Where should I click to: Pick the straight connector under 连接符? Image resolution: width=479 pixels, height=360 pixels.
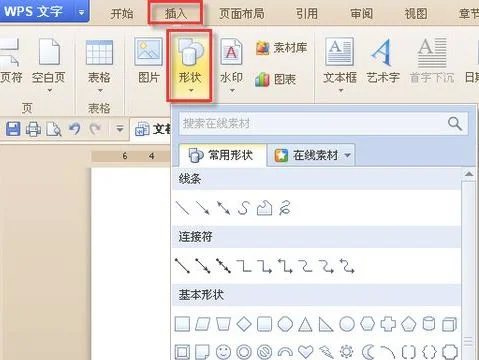point(182,266)
